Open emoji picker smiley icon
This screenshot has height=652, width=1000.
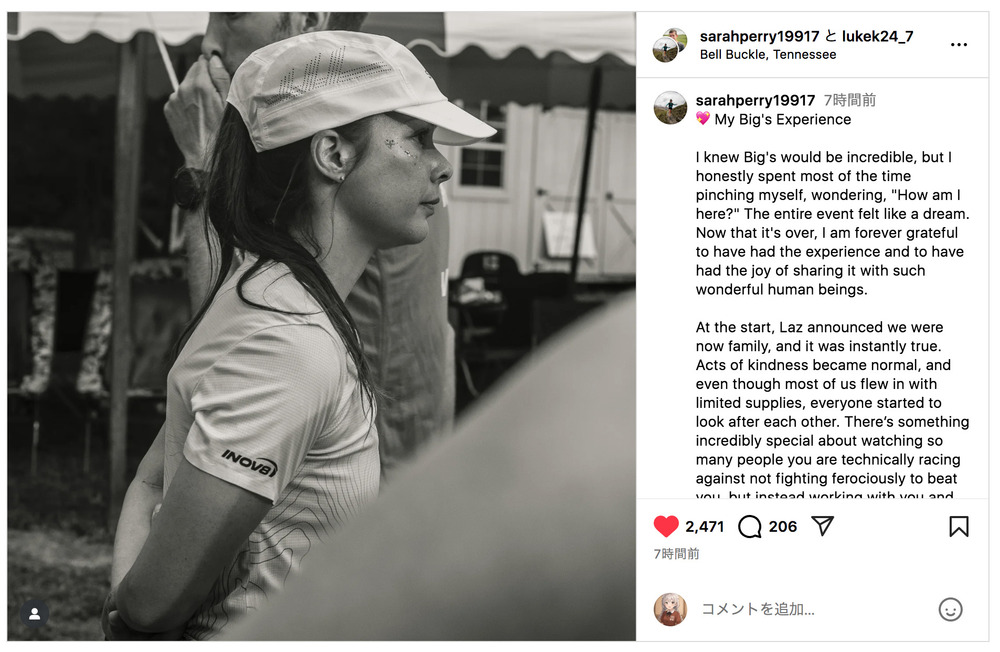point(950,609)
